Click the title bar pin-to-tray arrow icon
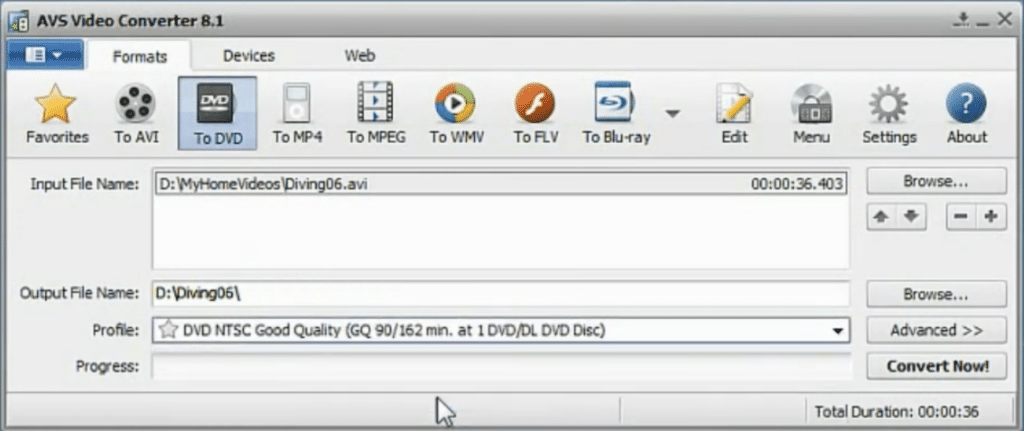Screen dimensions: 1024x431 [x=961, y=20]
